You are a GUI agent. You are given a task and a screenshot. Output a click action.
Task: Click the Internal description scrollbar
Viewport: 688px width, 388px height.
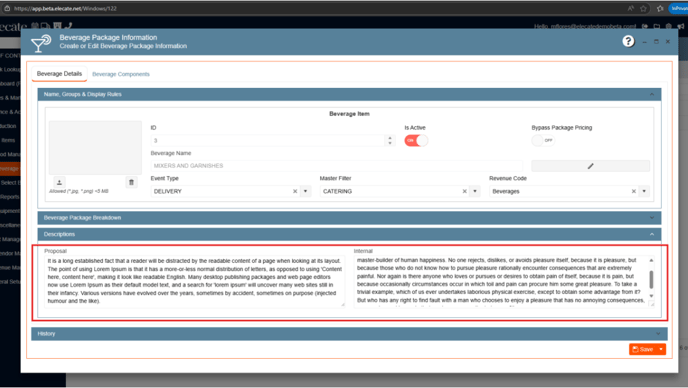click(651, 279)
